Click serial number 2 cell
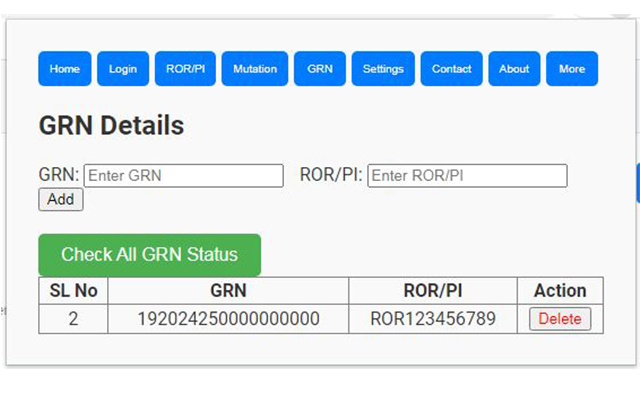 tap(73, 319)
